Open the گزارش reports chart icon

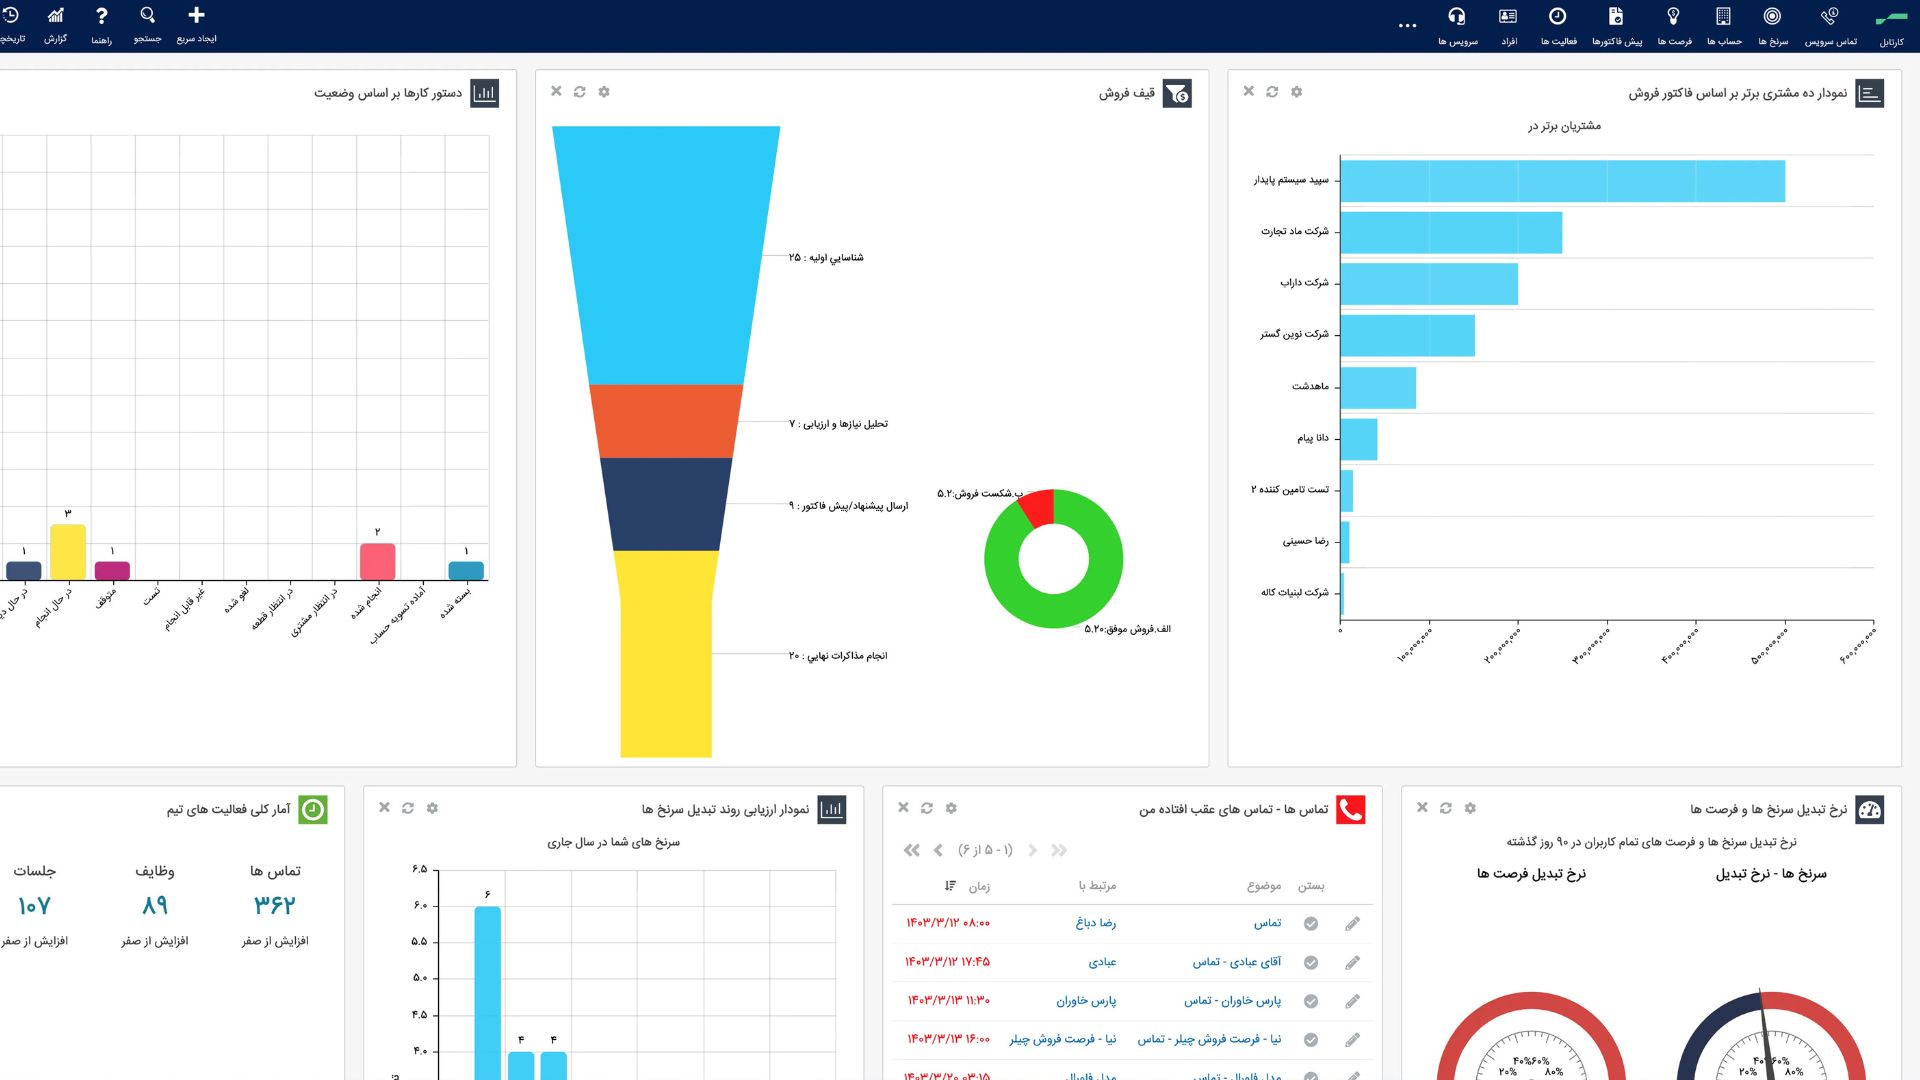click(x=56, y=16)
